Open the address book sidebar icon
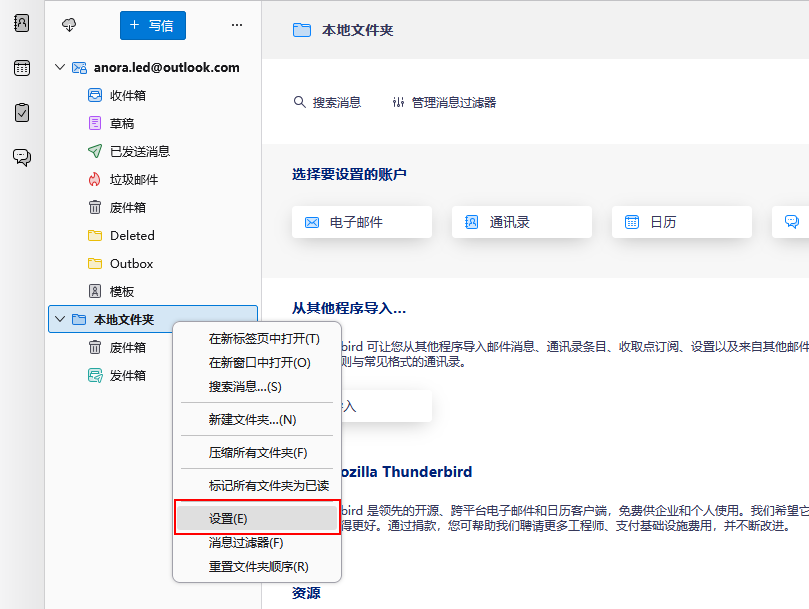Screen dimensions: 809x609 [x=22, y=23]
